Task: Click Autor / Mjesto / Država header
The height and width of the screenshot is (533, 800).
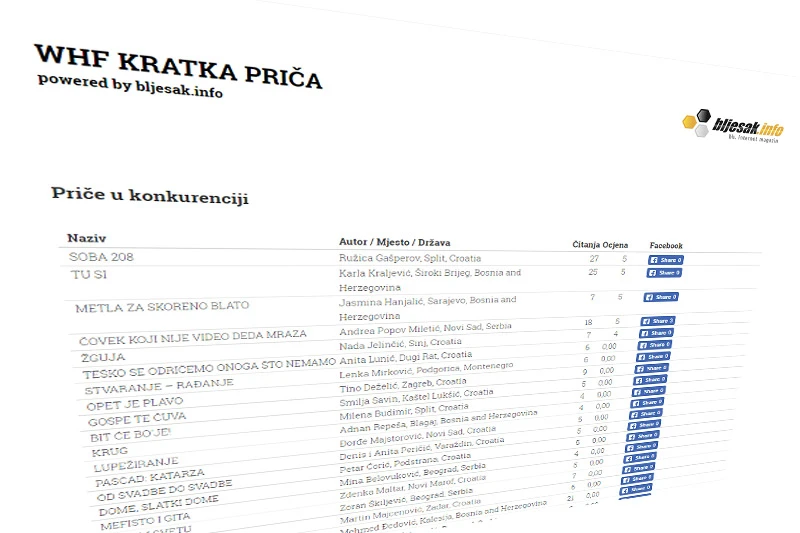Action: 394,242
